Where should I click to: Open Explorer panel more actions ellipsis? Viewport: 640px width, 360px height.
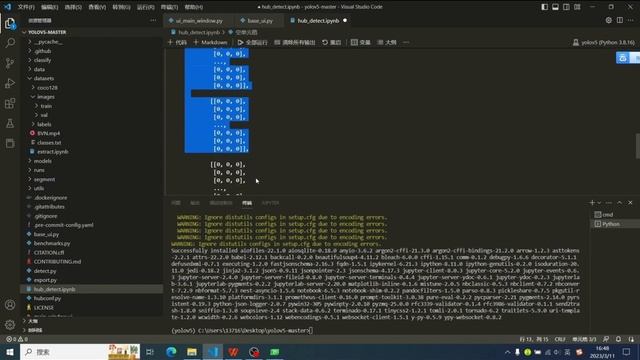point(153,20)
